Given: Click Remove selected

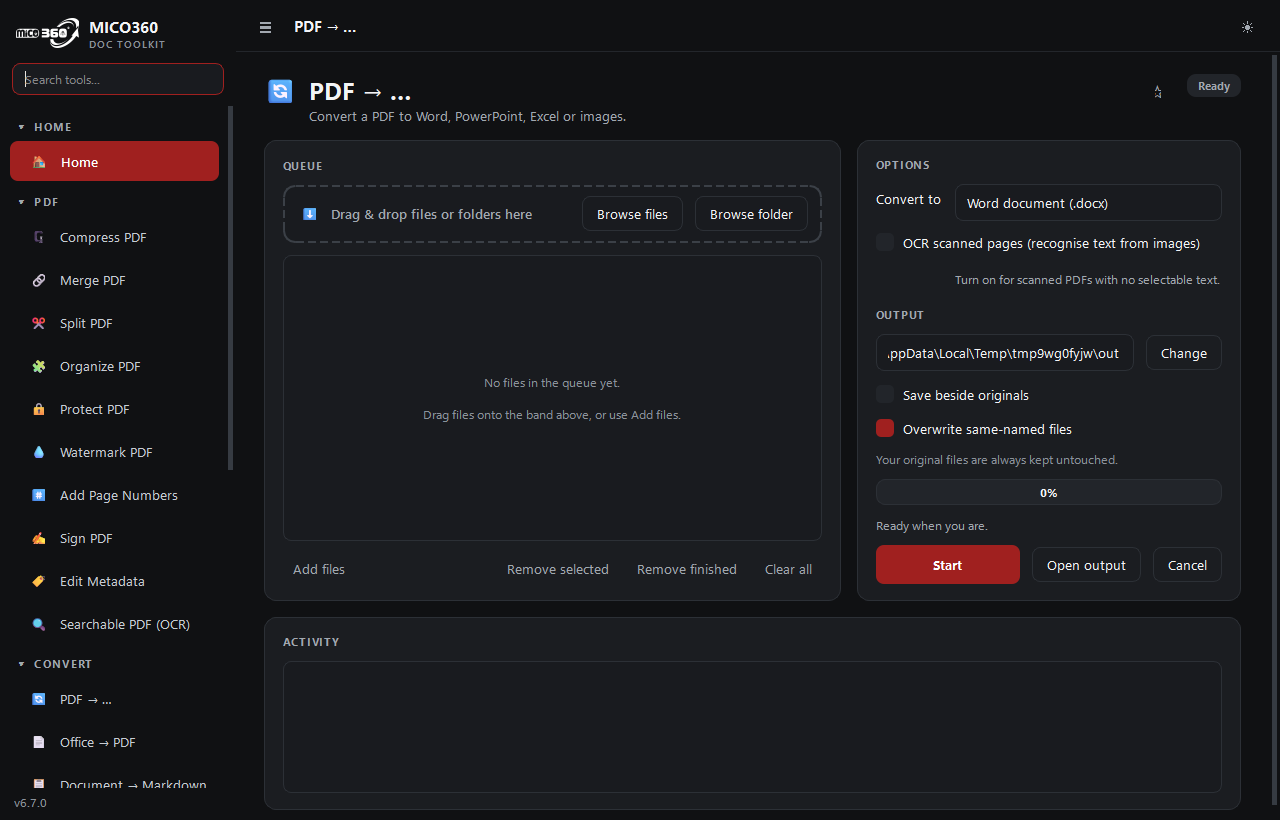Looking at the screenshot, I should (557, 569).
